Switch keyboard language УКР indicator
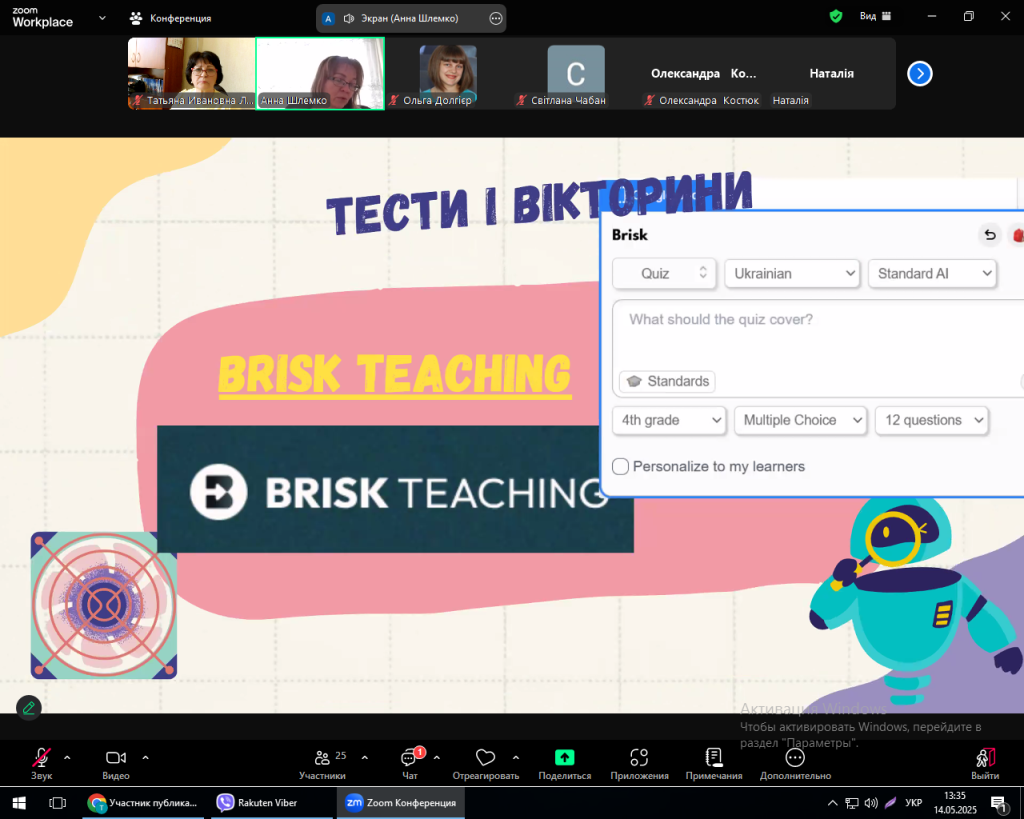1024x819 pixels. [914, 803]
